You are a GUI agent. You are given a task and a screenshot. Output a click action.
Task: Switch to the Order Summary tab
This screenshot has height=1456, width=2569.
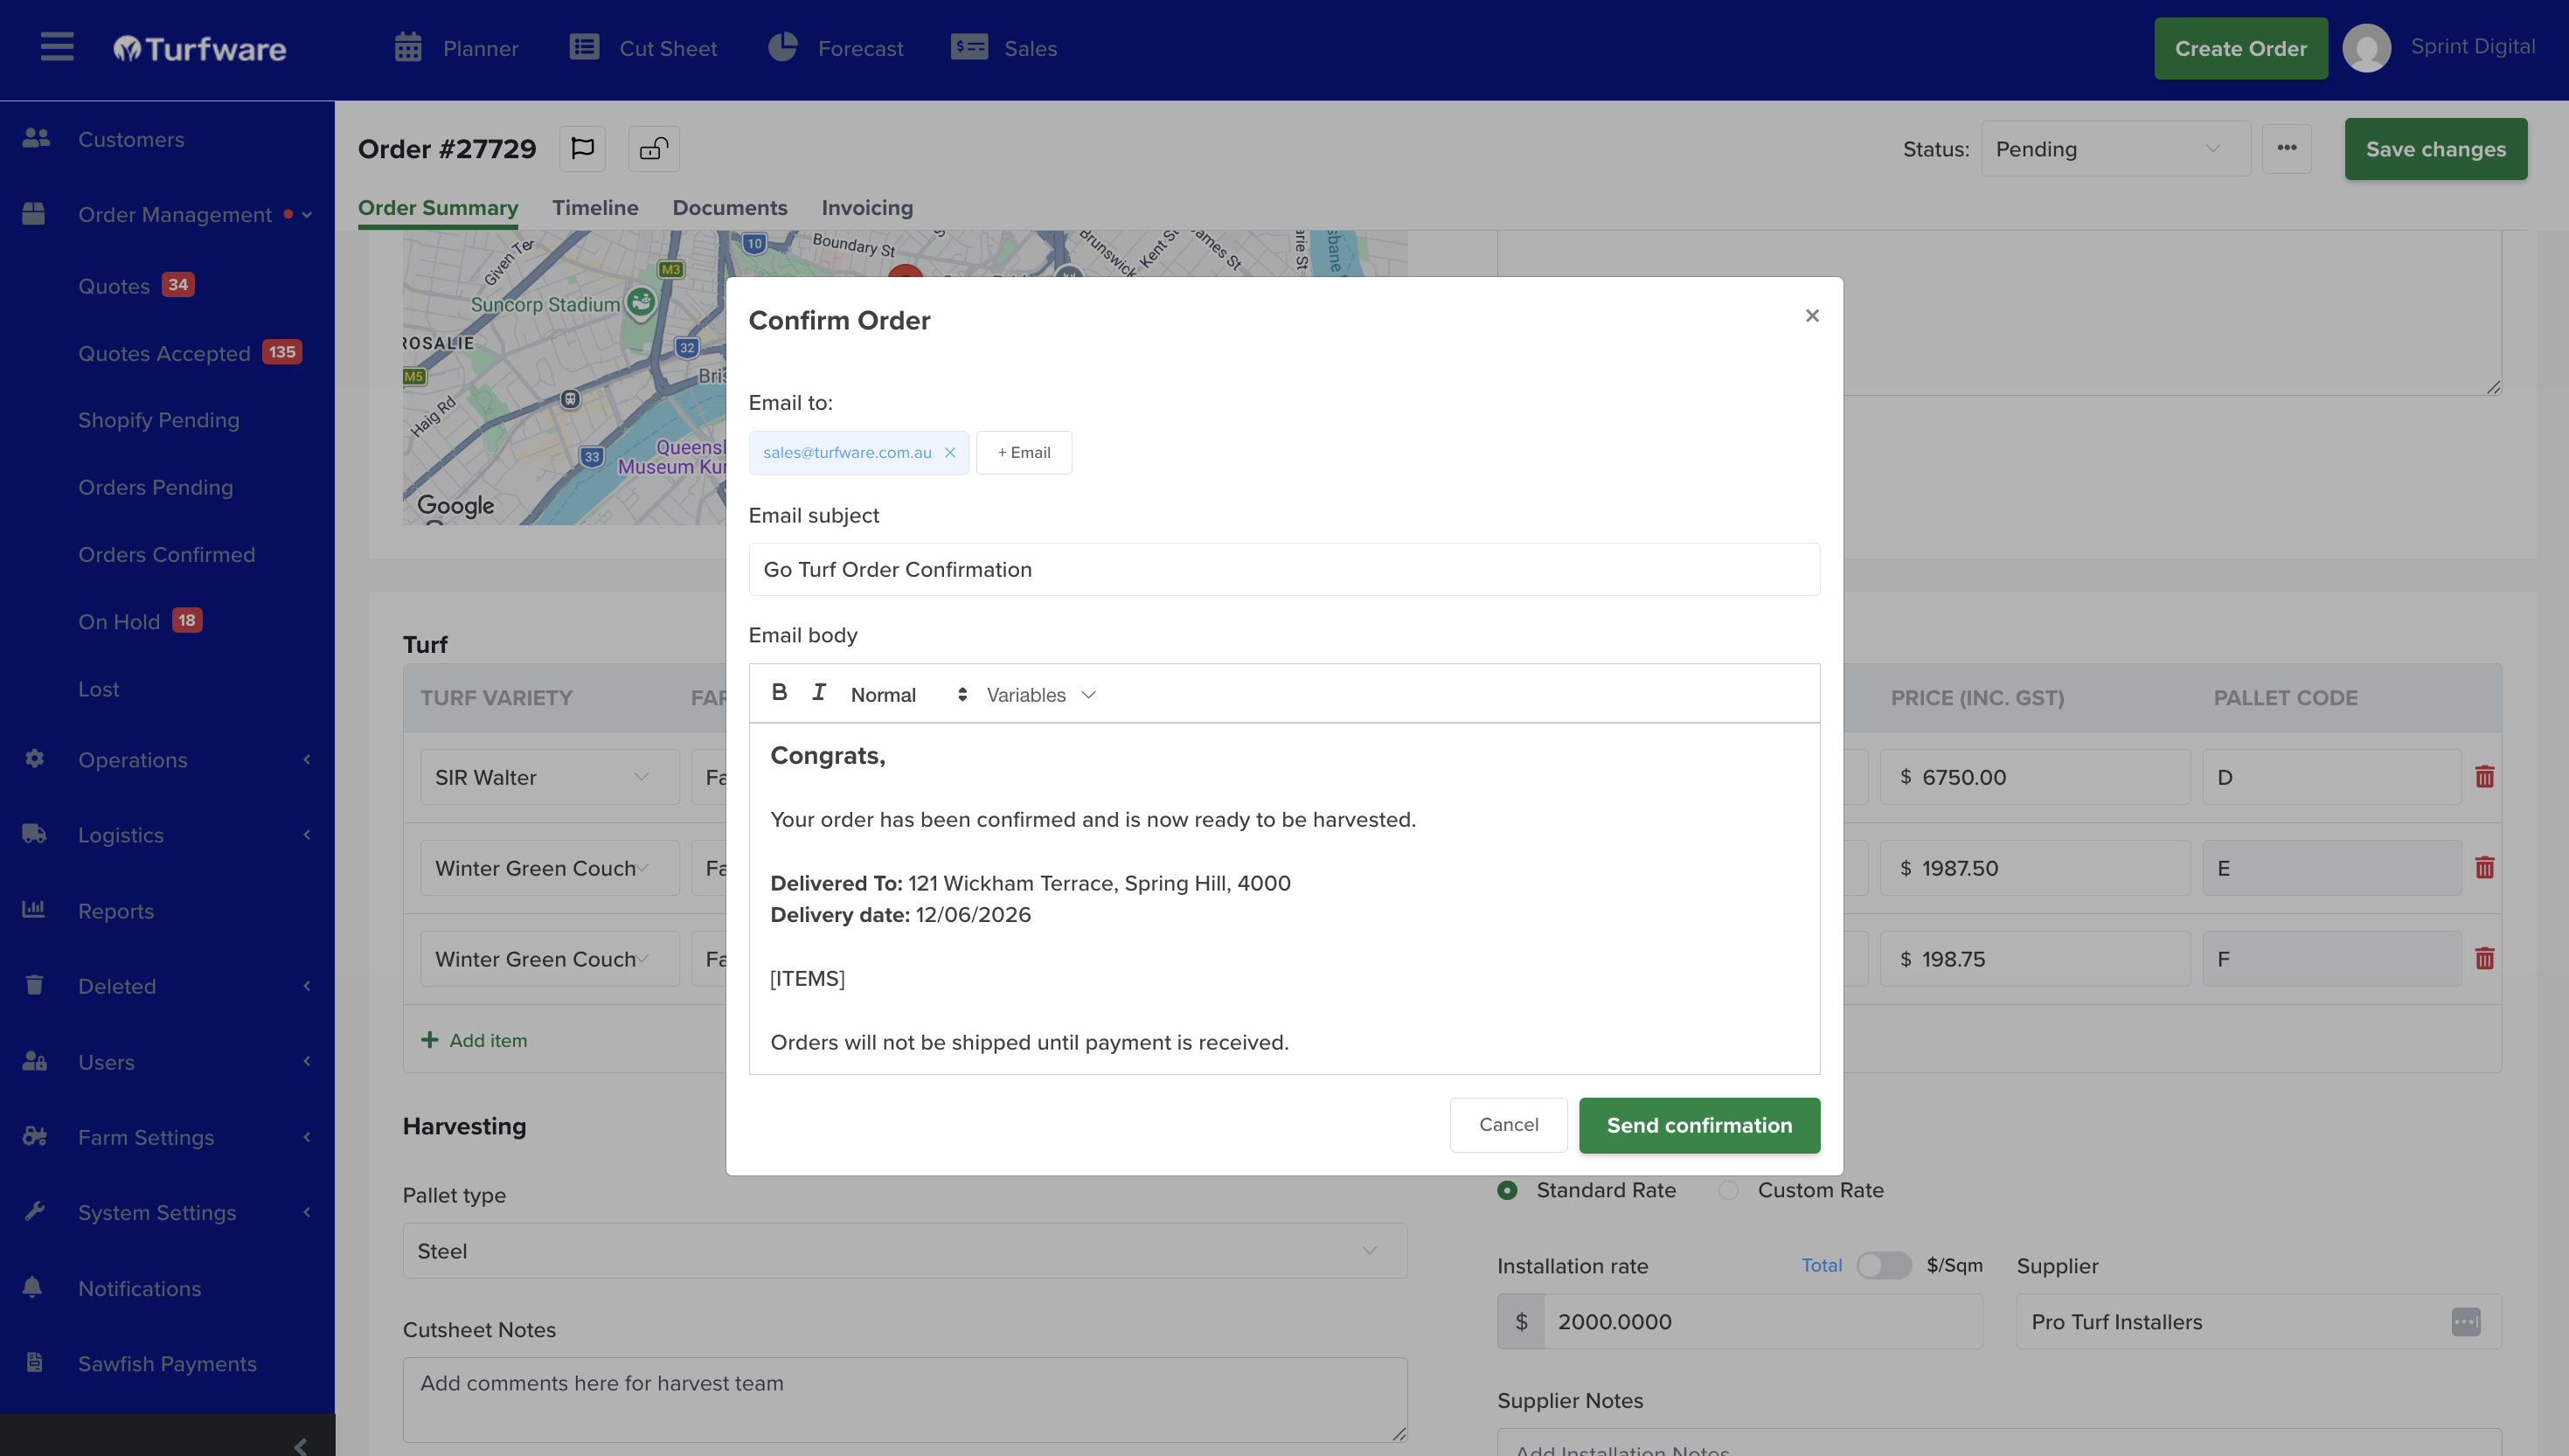tap(438, 208)
